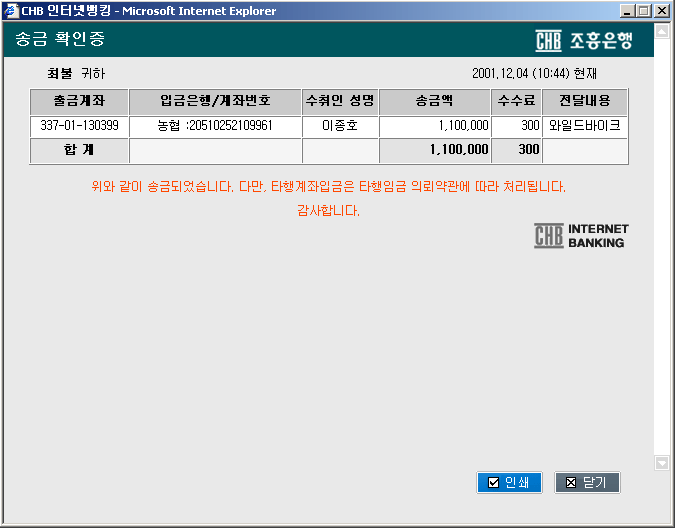This screenshot has width=675, height=528.
Task: Click the 최불 귀하 customer name
Action: pyautogui.click(x=76, y=74)
